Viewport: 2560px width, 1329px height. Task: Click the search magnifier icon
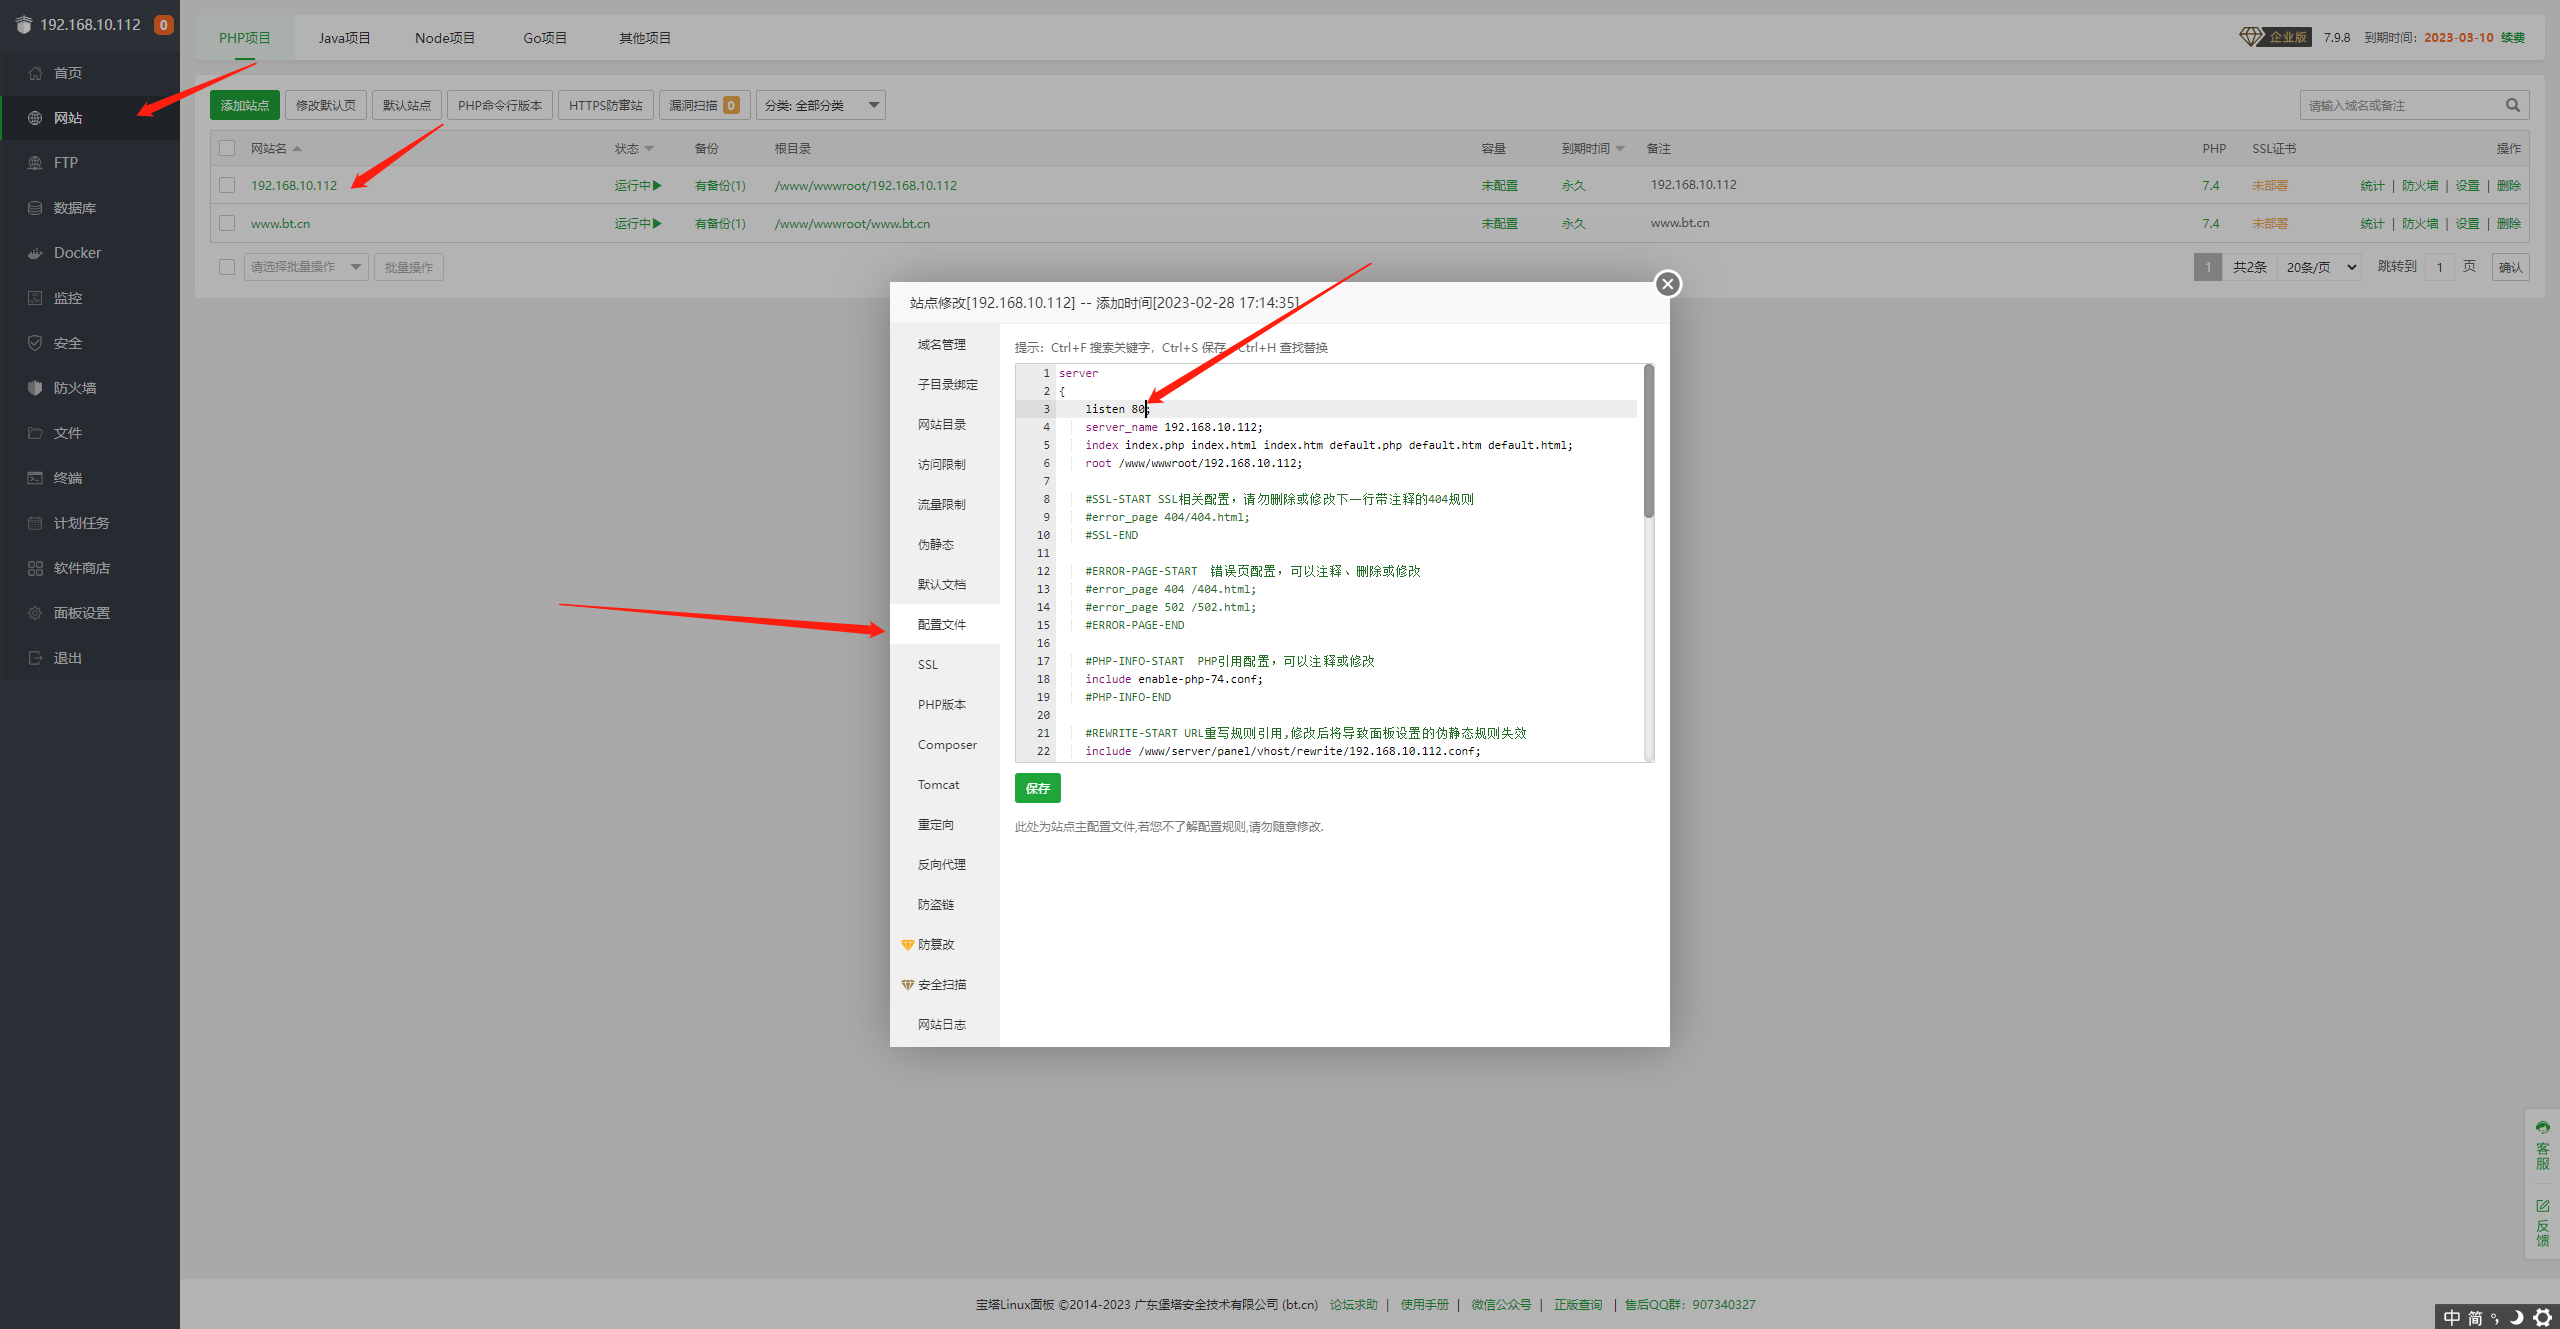tap(2513, 105)
